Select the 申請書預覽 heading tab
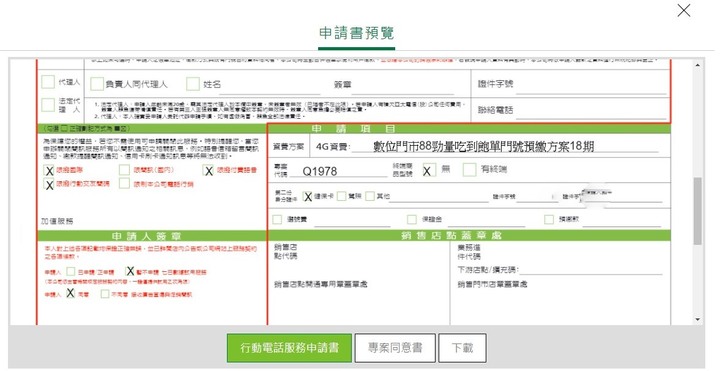Image resolution: width=720 pixels, height=371 pixels. (356, 33)
